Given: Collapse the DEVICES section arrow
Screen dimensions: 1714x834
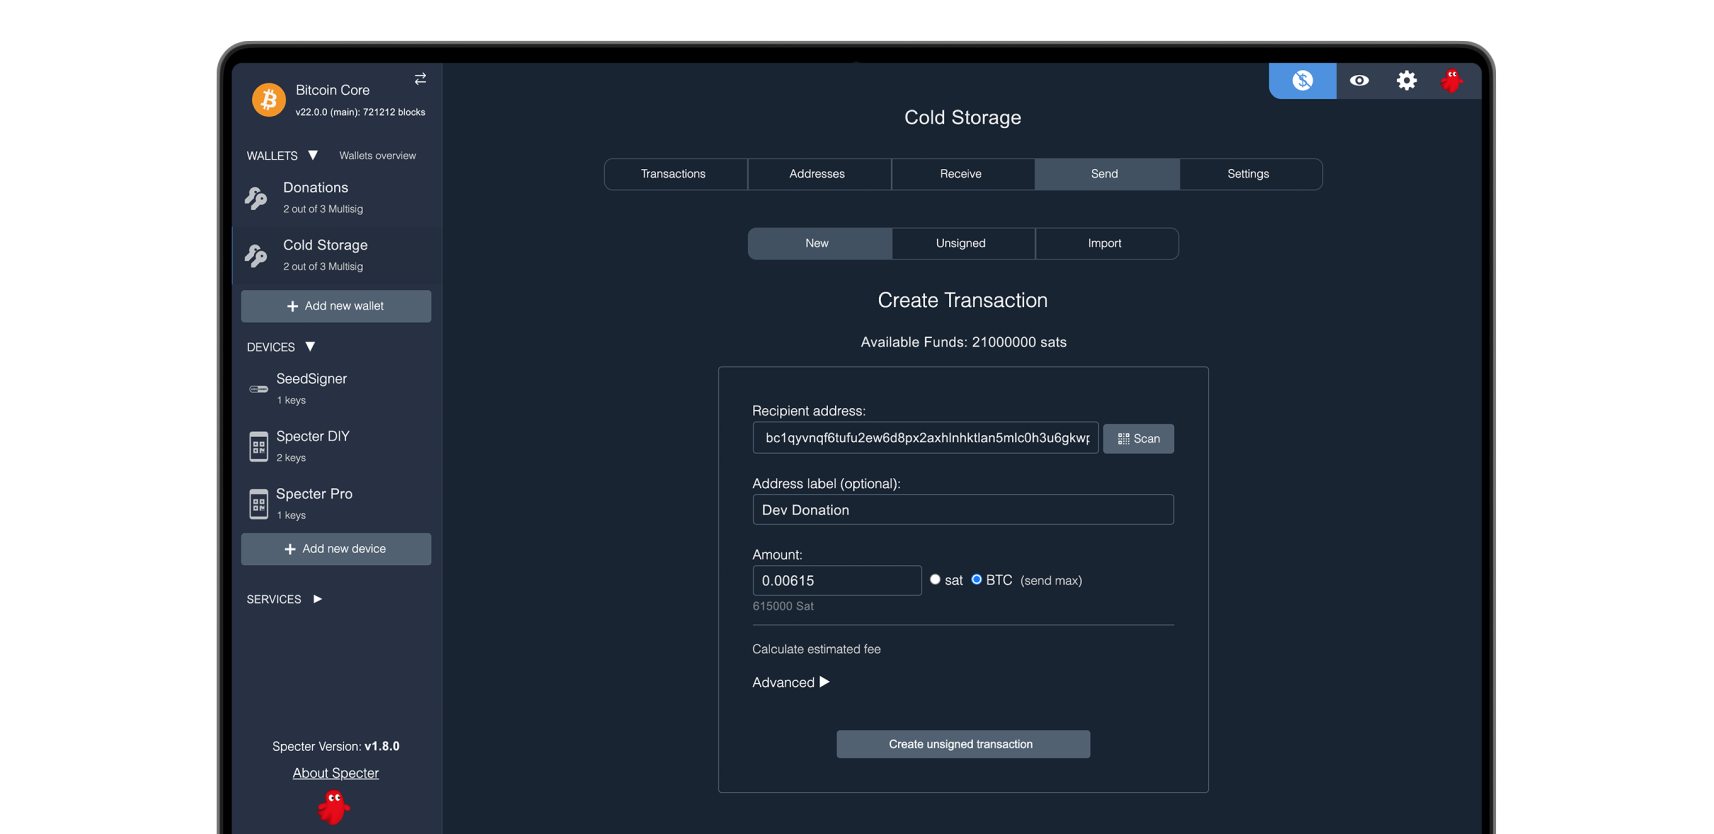Looking at the screenshot, I should click(x=310, y=346).
